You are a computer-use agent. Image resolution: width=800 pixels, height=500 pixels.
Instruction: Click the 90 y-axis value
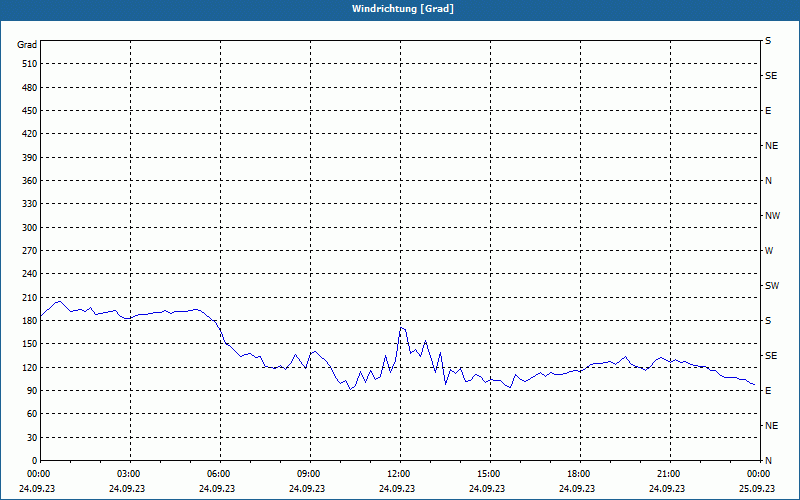click(32, 391)
